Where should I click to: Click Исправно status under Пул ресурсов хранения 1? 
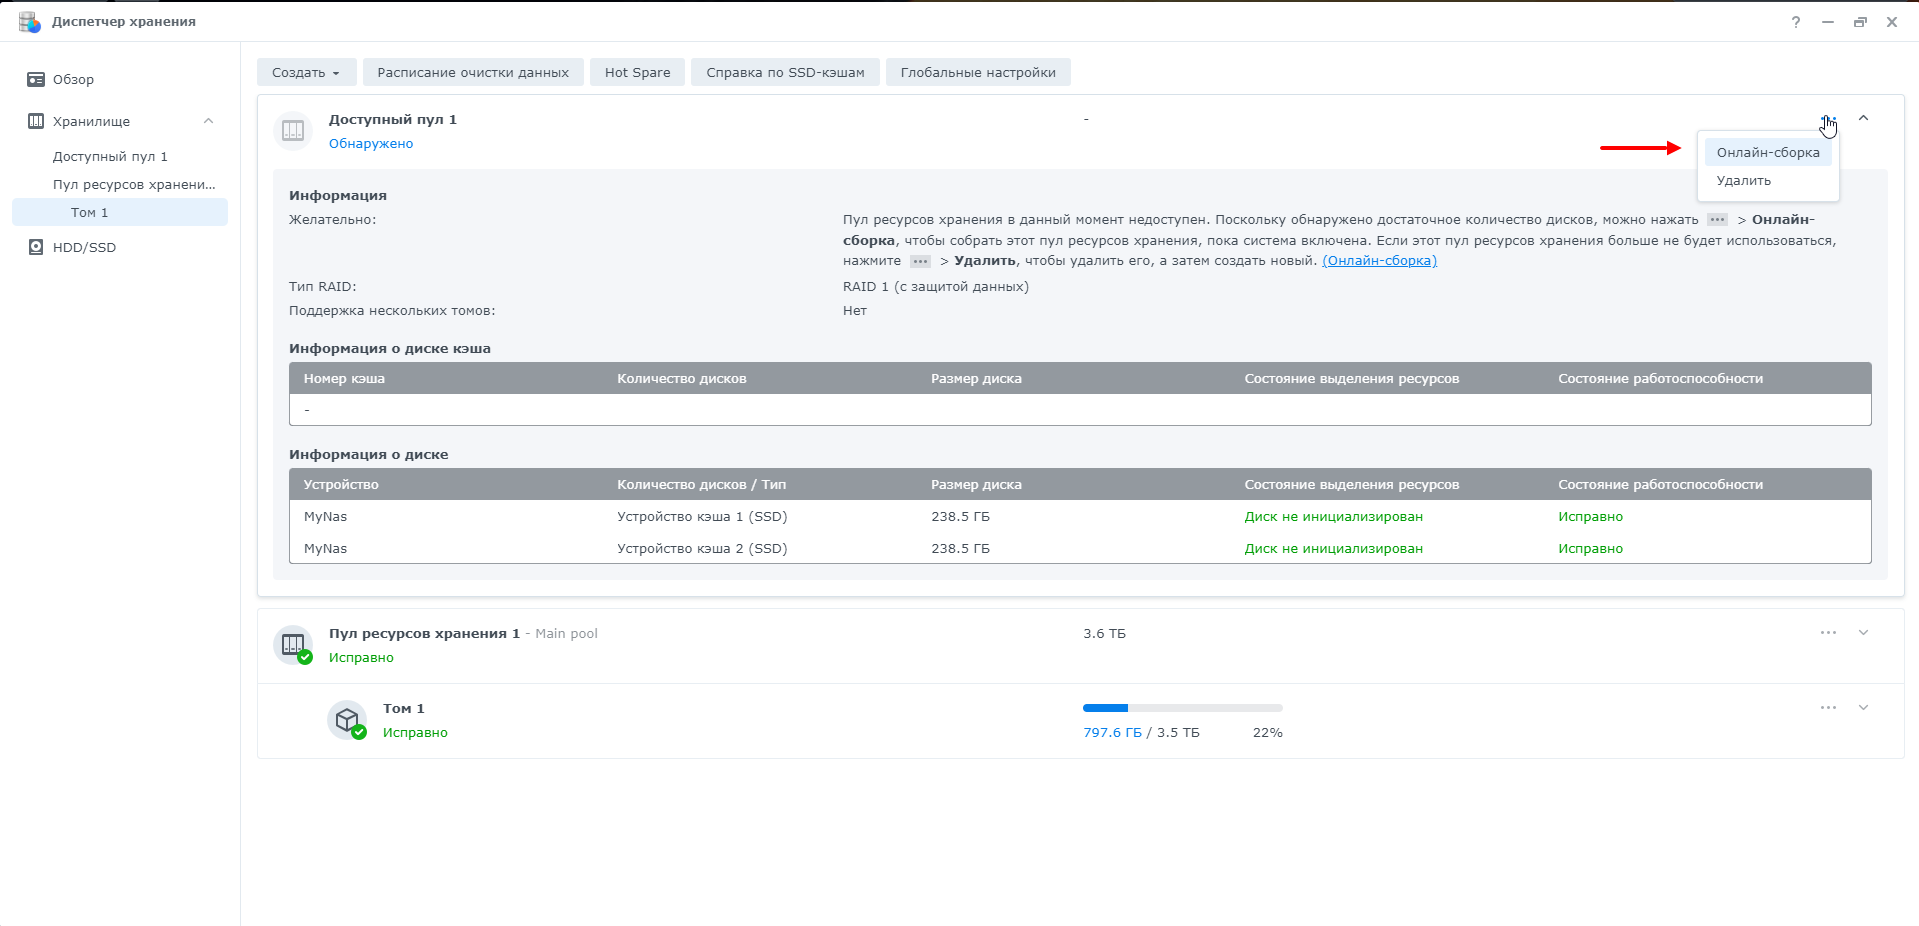(361, 658)
